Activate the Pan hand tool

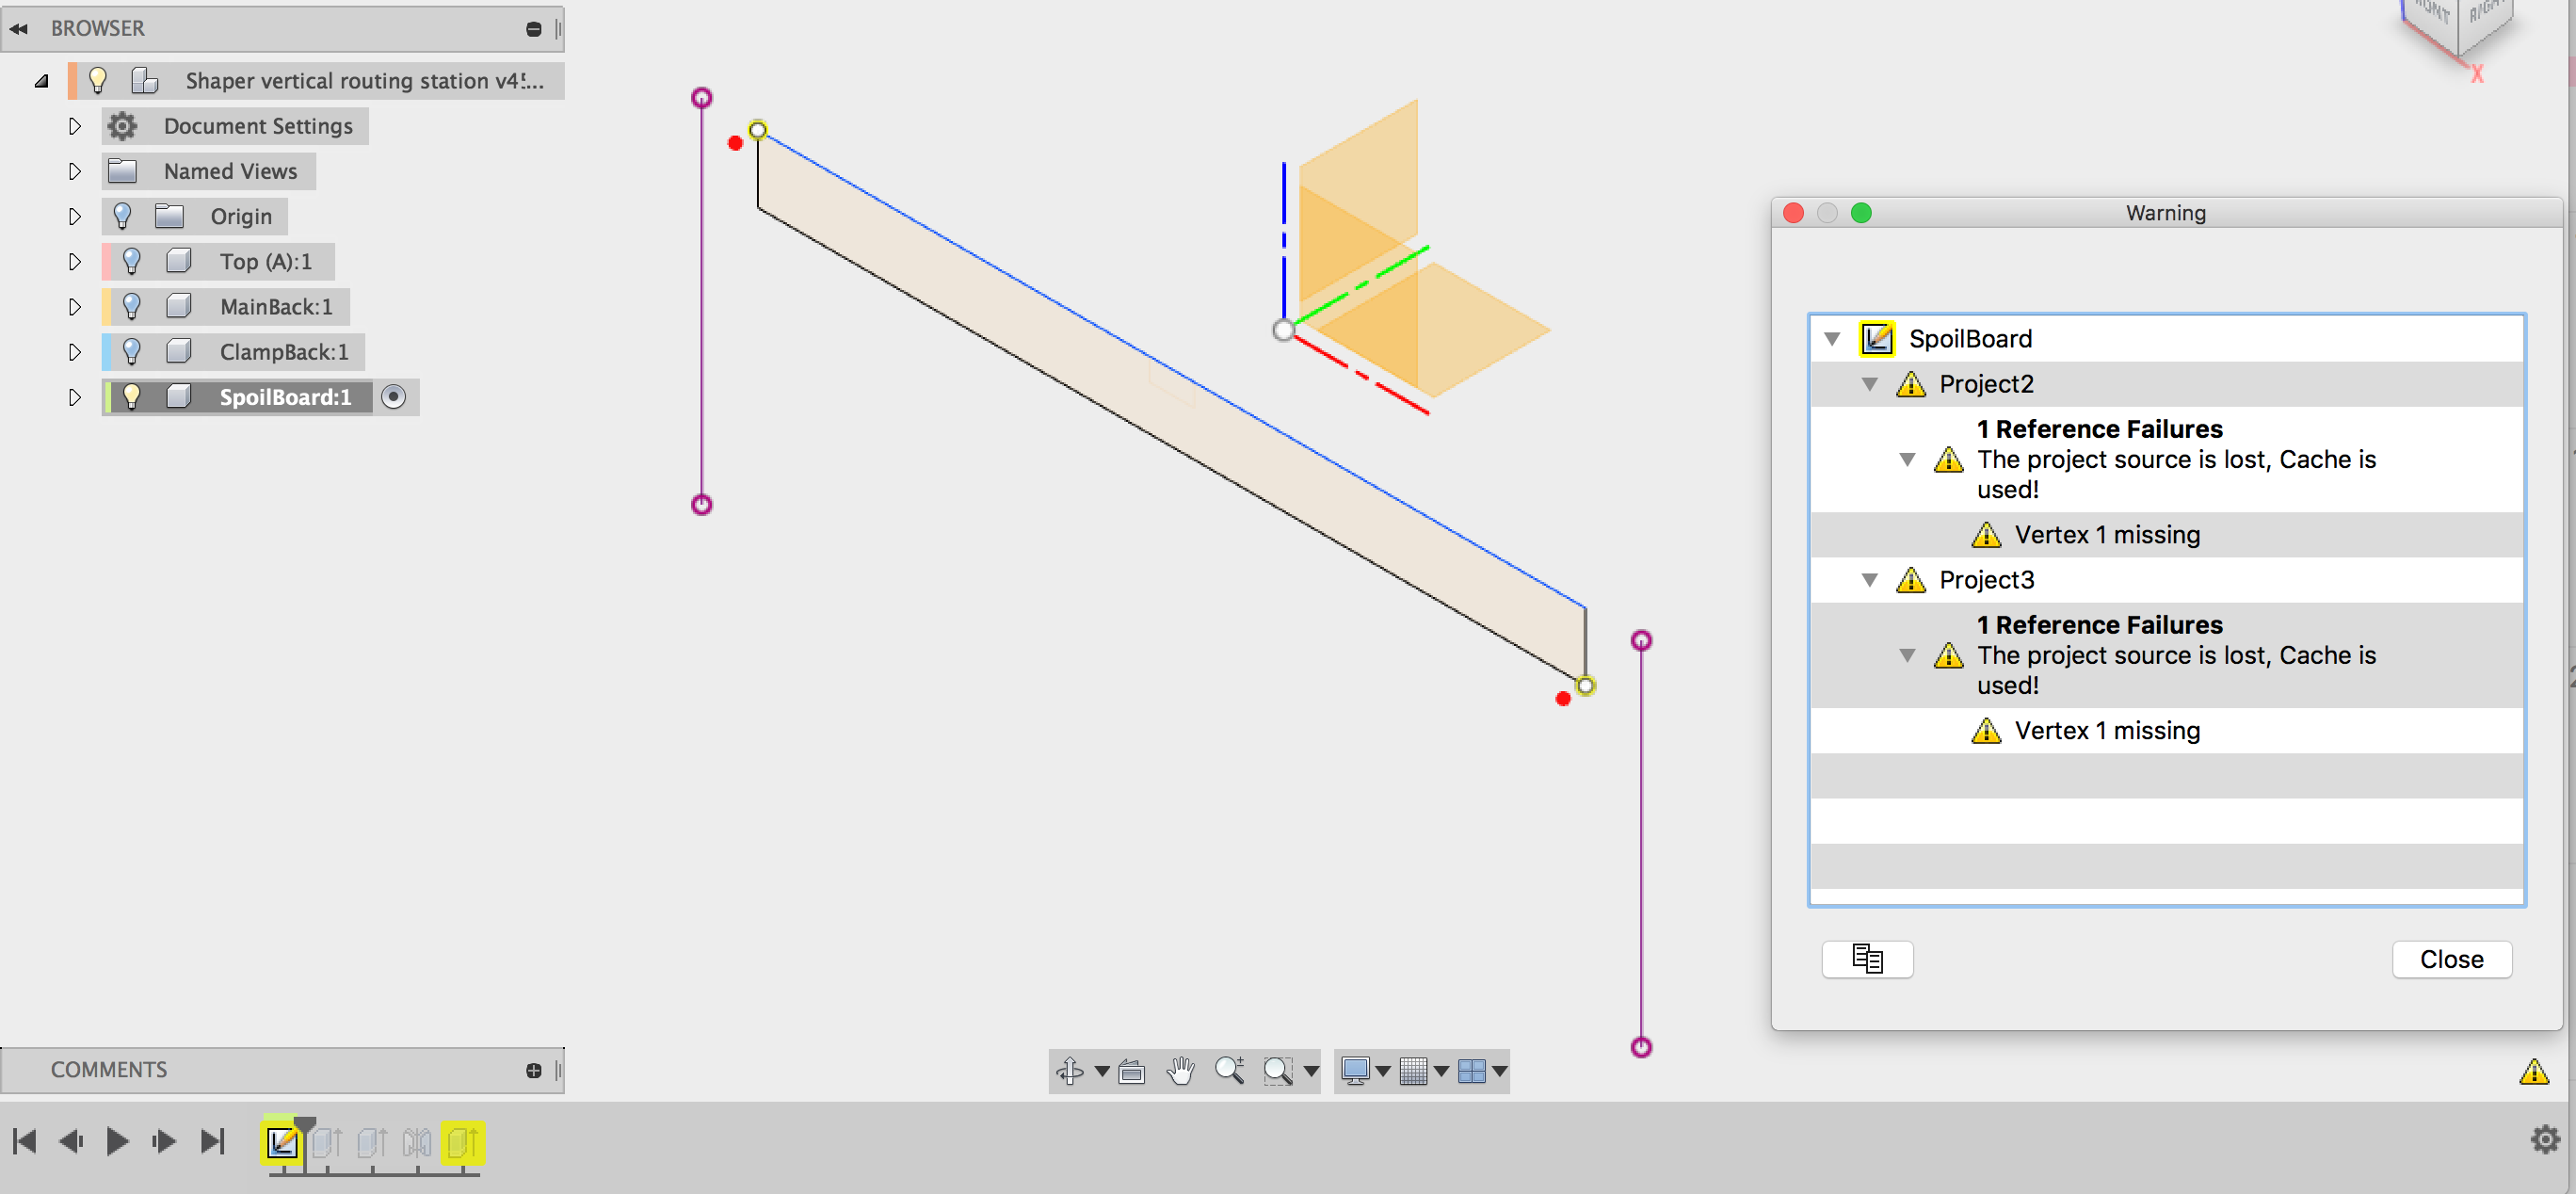[1181, 1071]
